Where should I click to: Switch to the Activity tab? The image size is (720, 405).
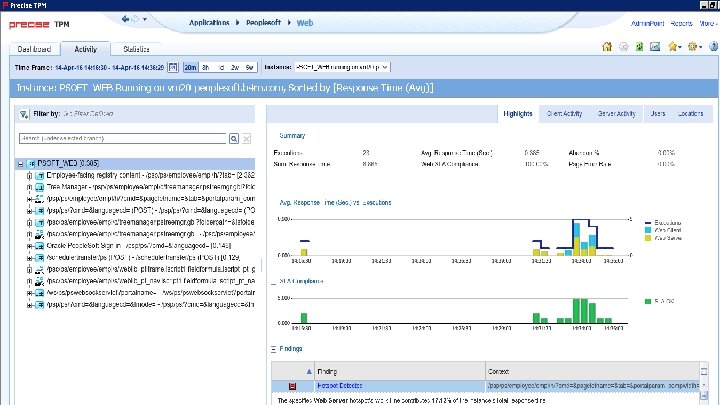[85, 49]
